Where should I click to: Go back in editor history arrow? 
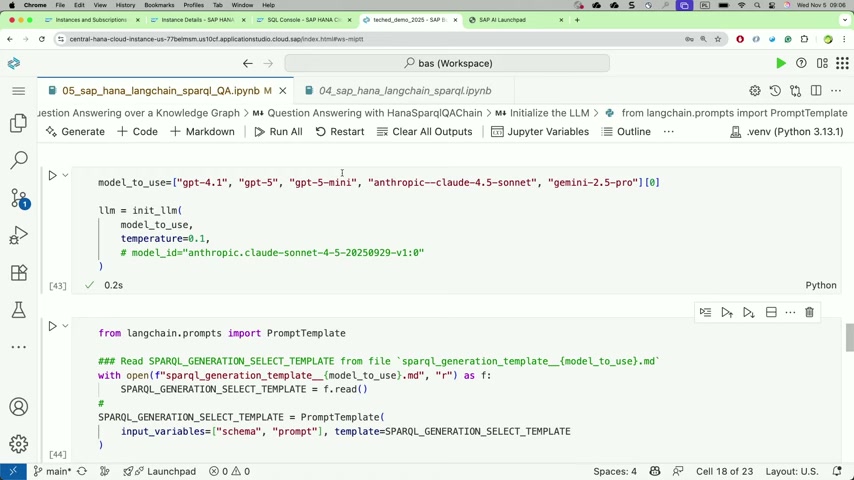point(248,63)
